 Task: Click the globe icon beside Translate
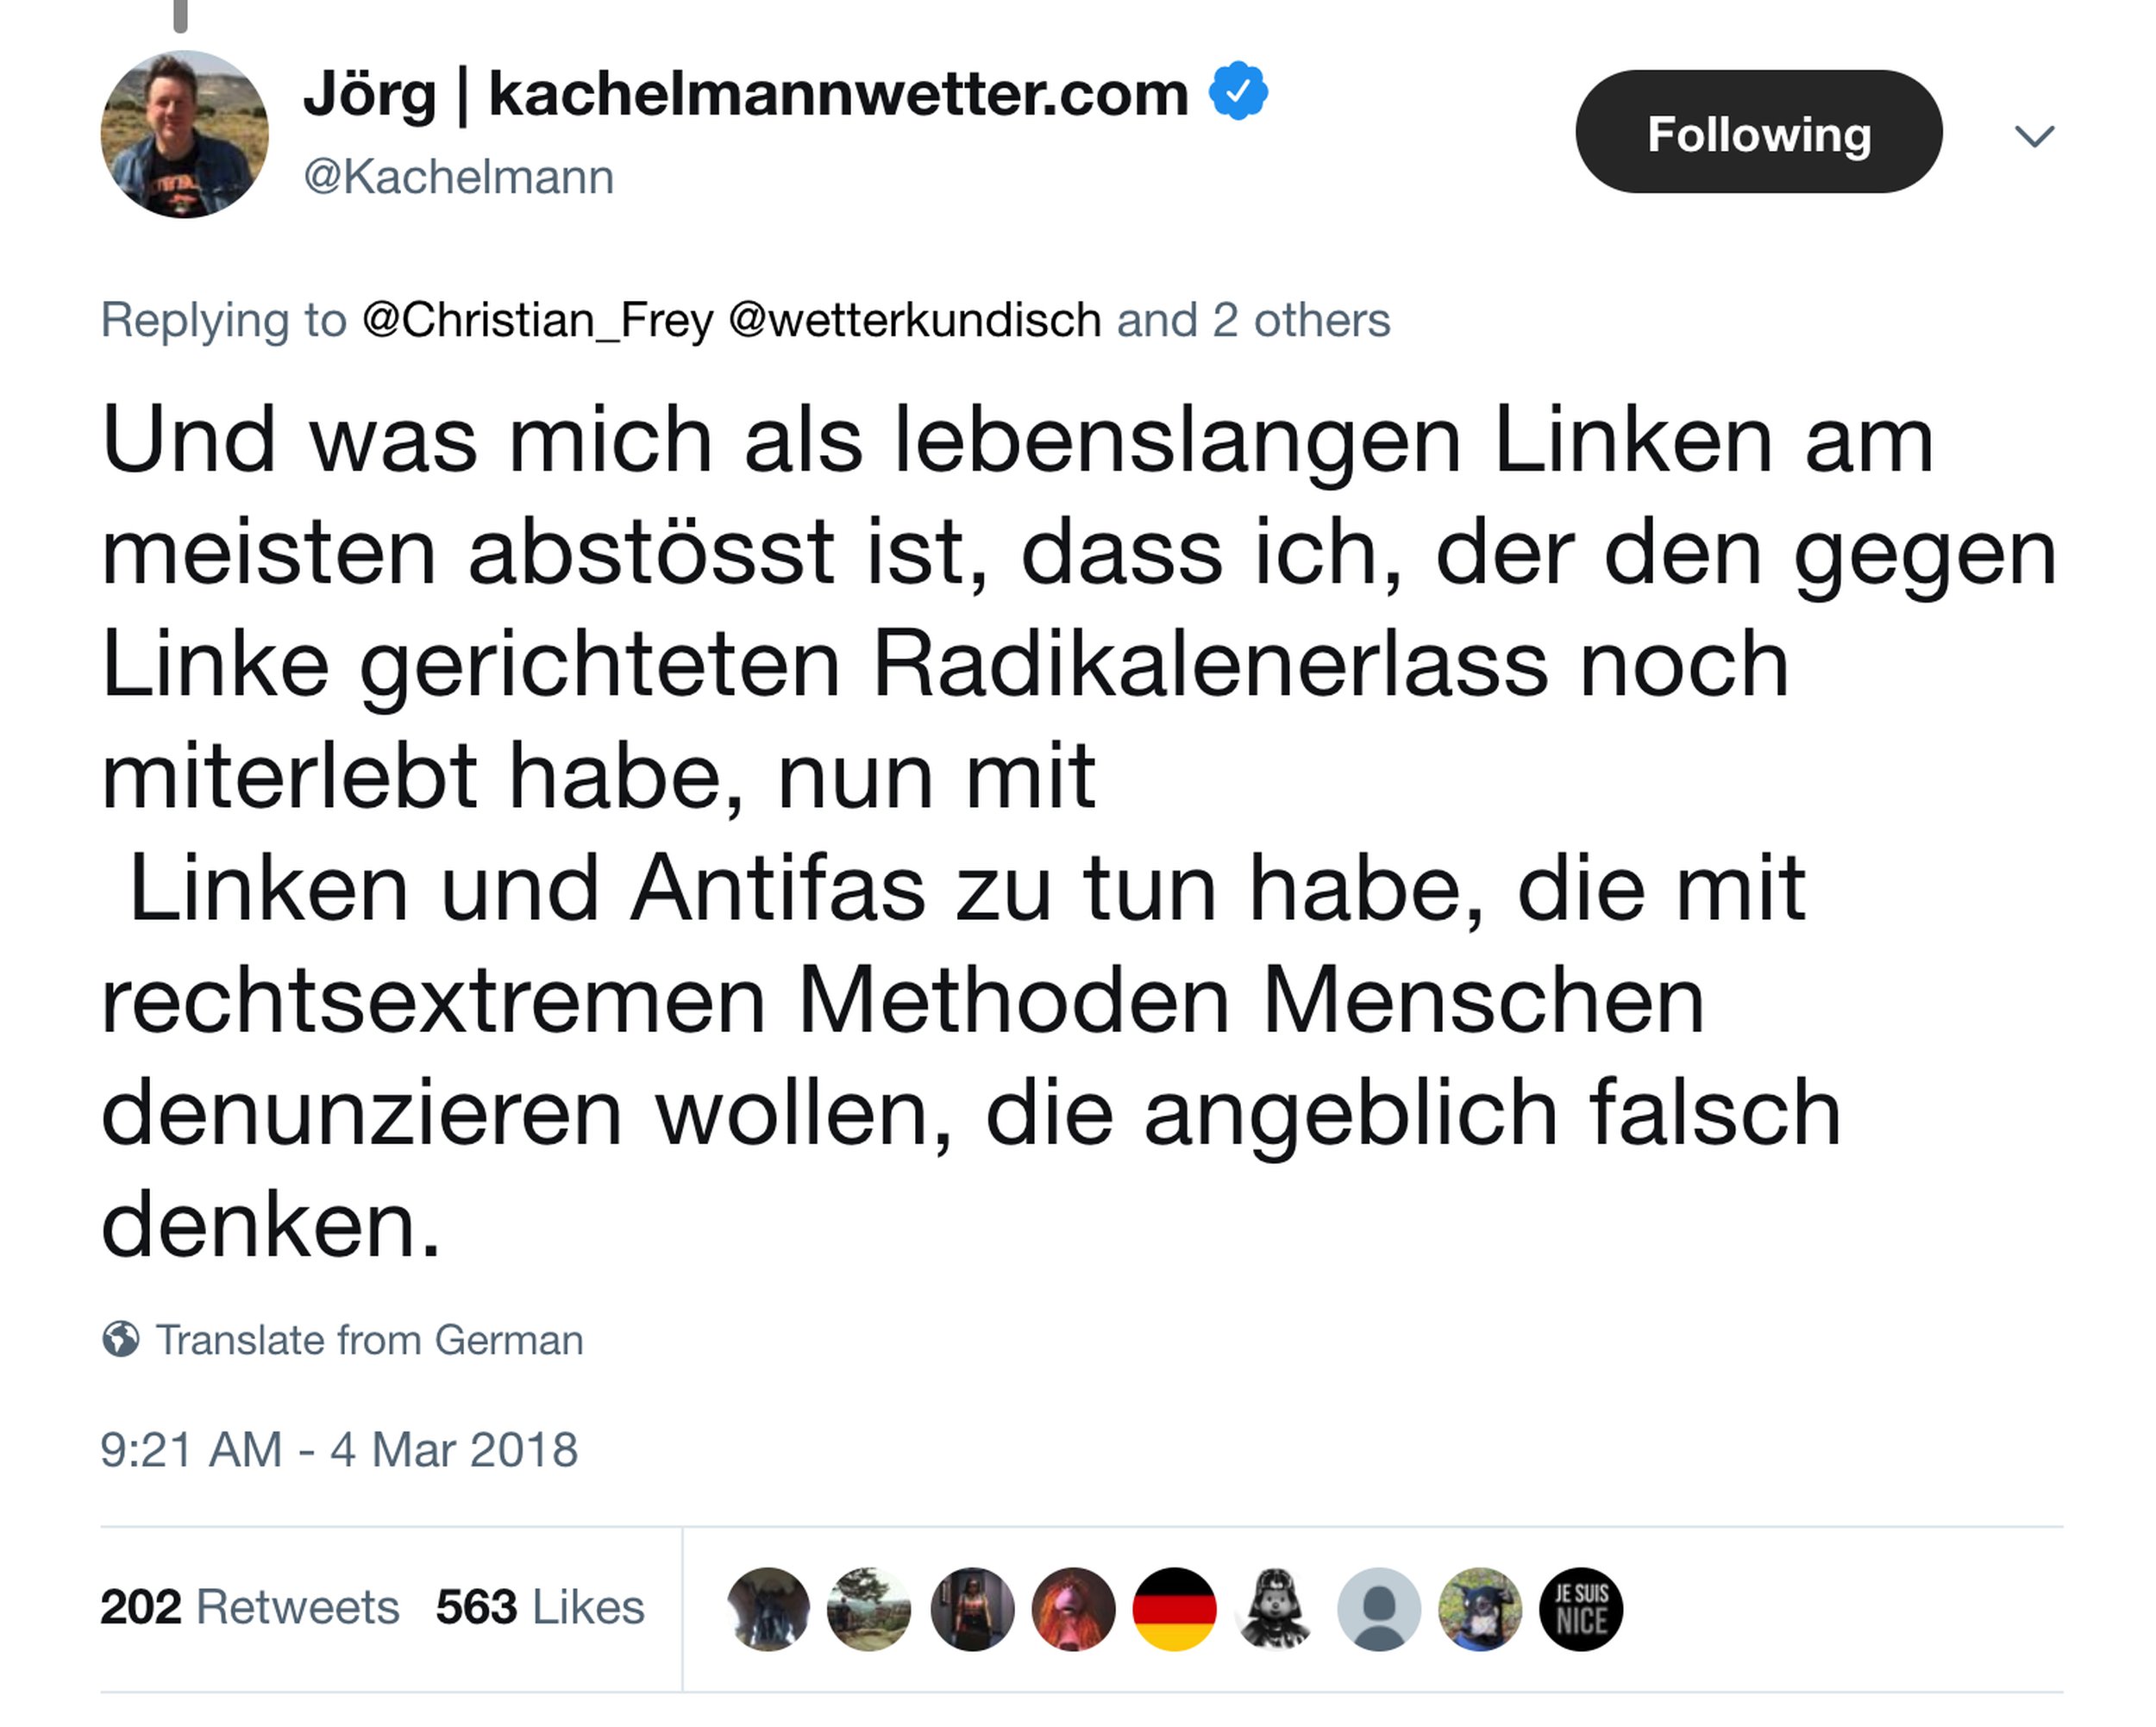[121, 1339]
